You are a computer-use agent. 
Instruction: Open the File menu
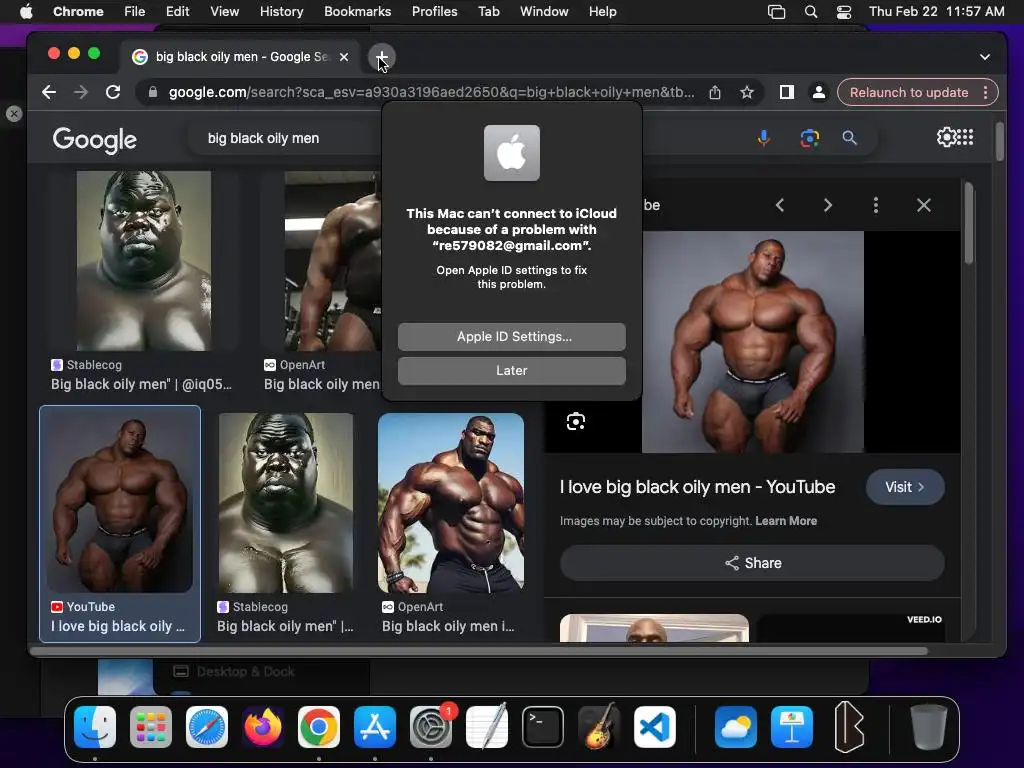pyautogui.click(x=135, y=12)
